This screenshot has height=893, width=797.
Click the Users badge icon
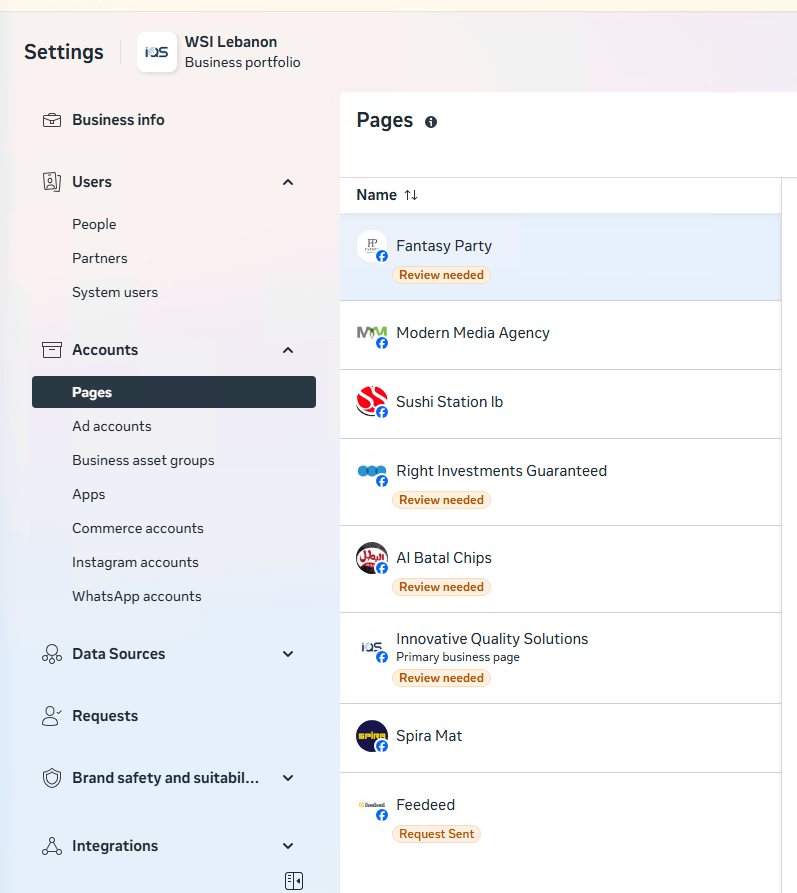click(x=52, y=182)
